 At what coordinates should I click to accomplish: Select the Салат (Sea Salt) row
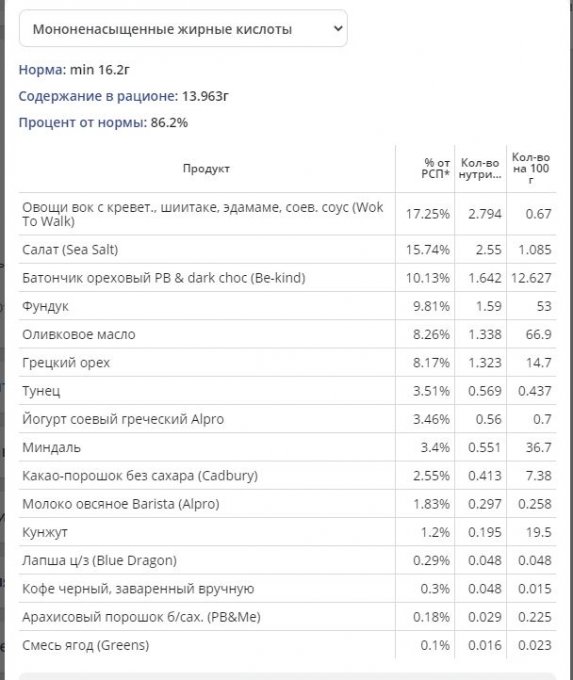coord(287,249)
